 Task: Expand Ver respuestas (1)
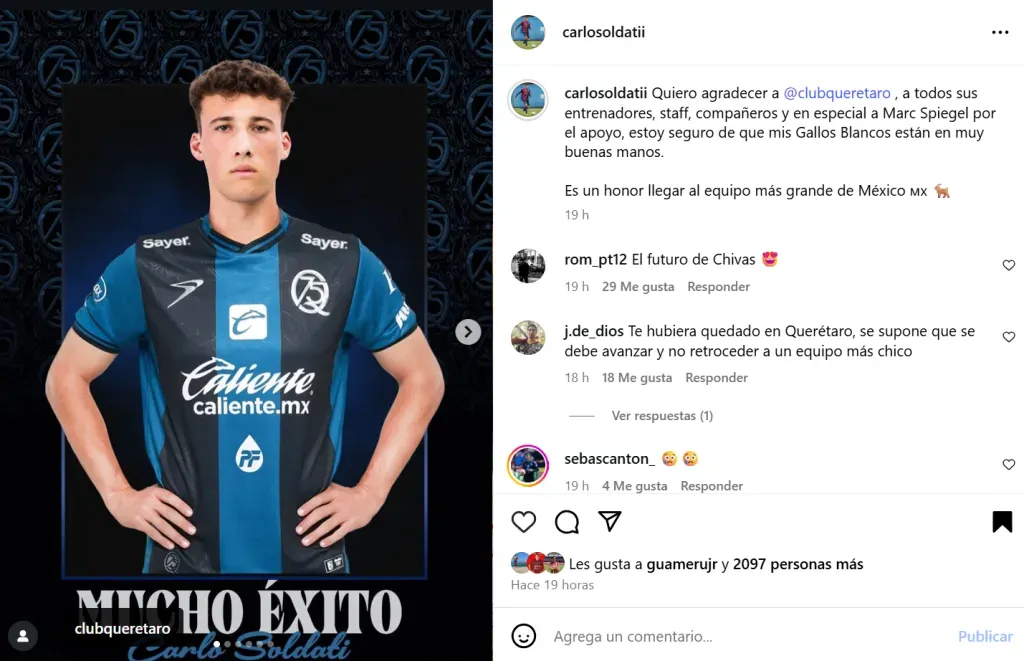(x=662, y=415)
